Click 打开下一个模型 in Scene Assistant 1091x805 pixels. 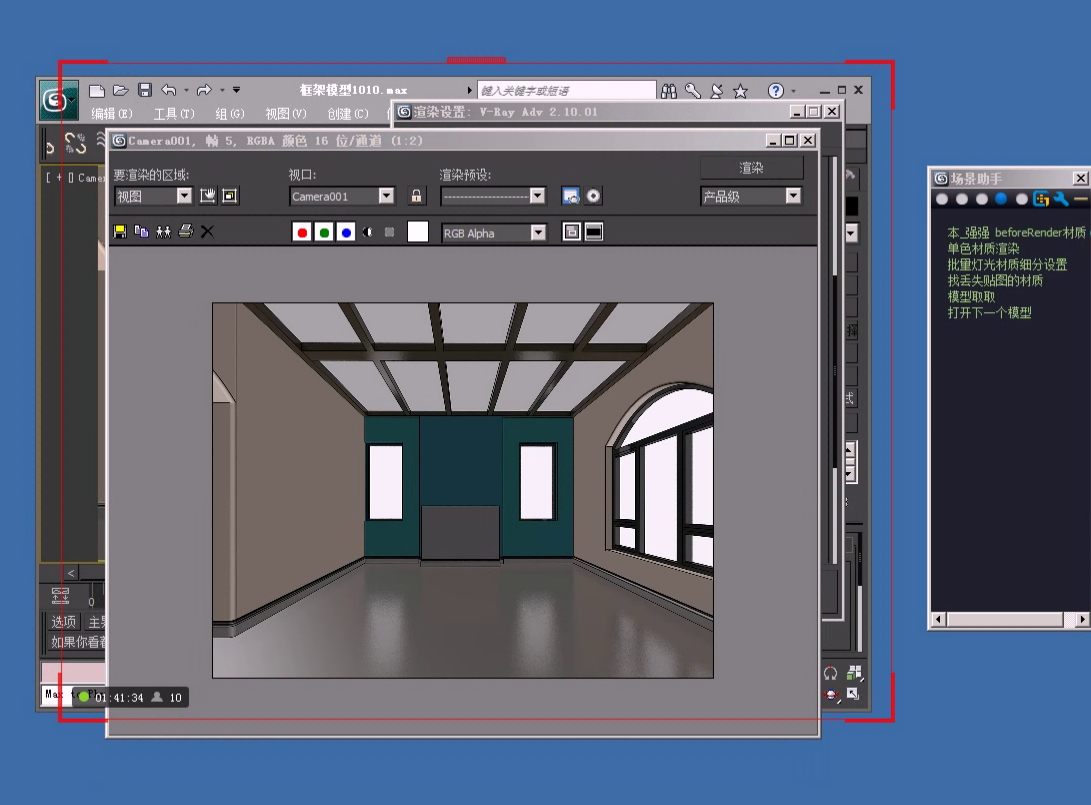[989, 312]
